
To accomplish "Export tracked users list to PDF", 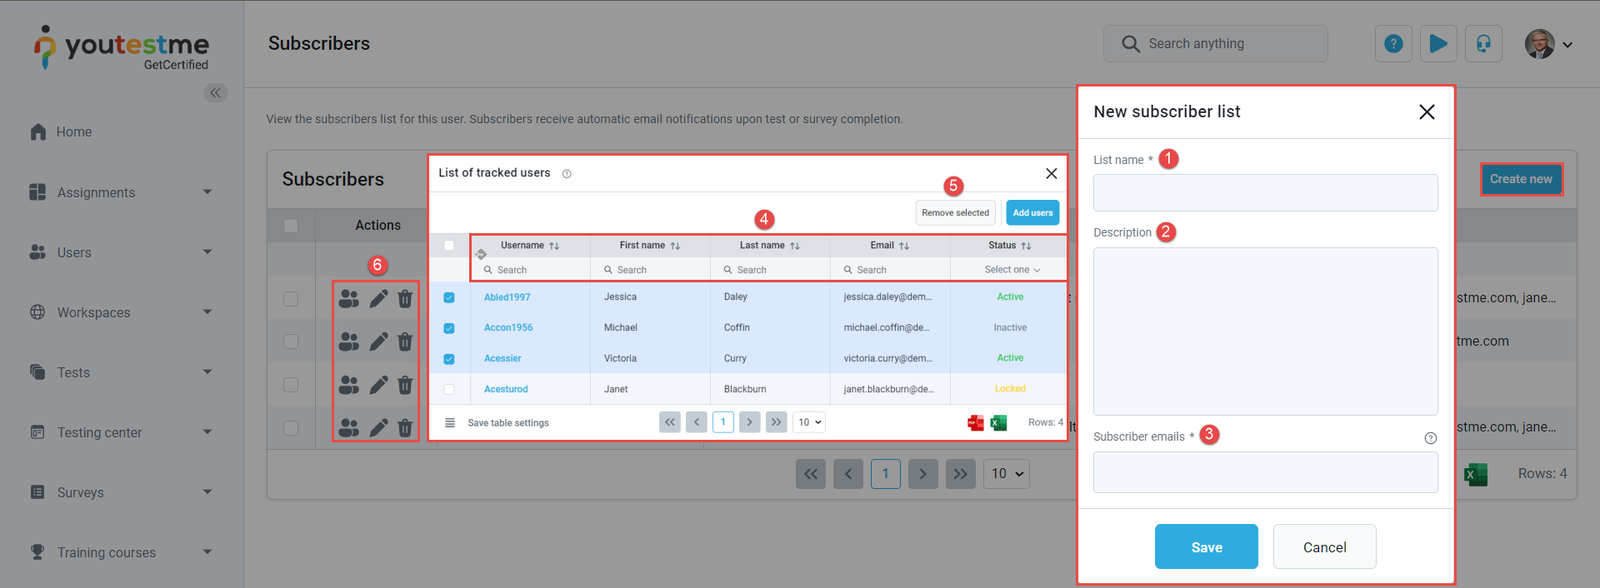I will pyautogui.click(x=975, y=423).
